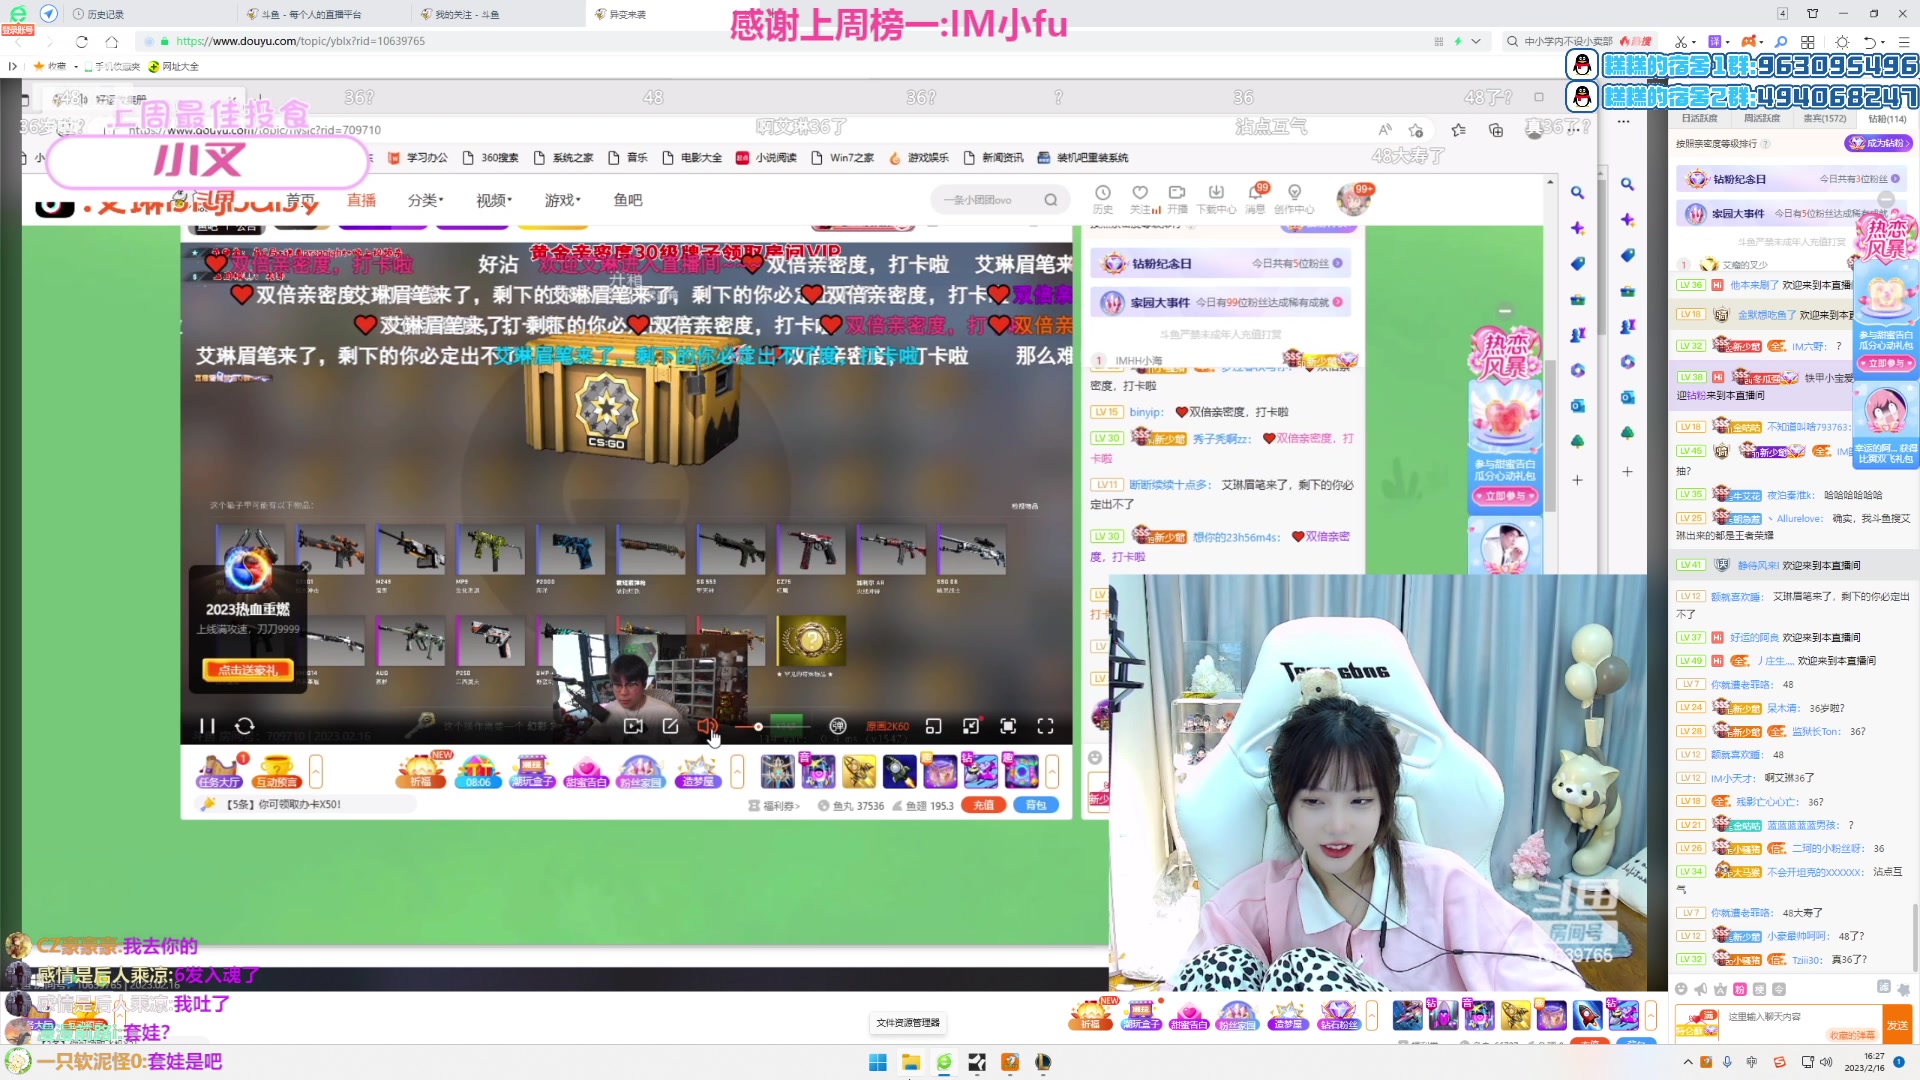The height and width of the screenshot is (1080, 1920).
Task: Show hidden system tray icons
Action: [1688, 1062]
